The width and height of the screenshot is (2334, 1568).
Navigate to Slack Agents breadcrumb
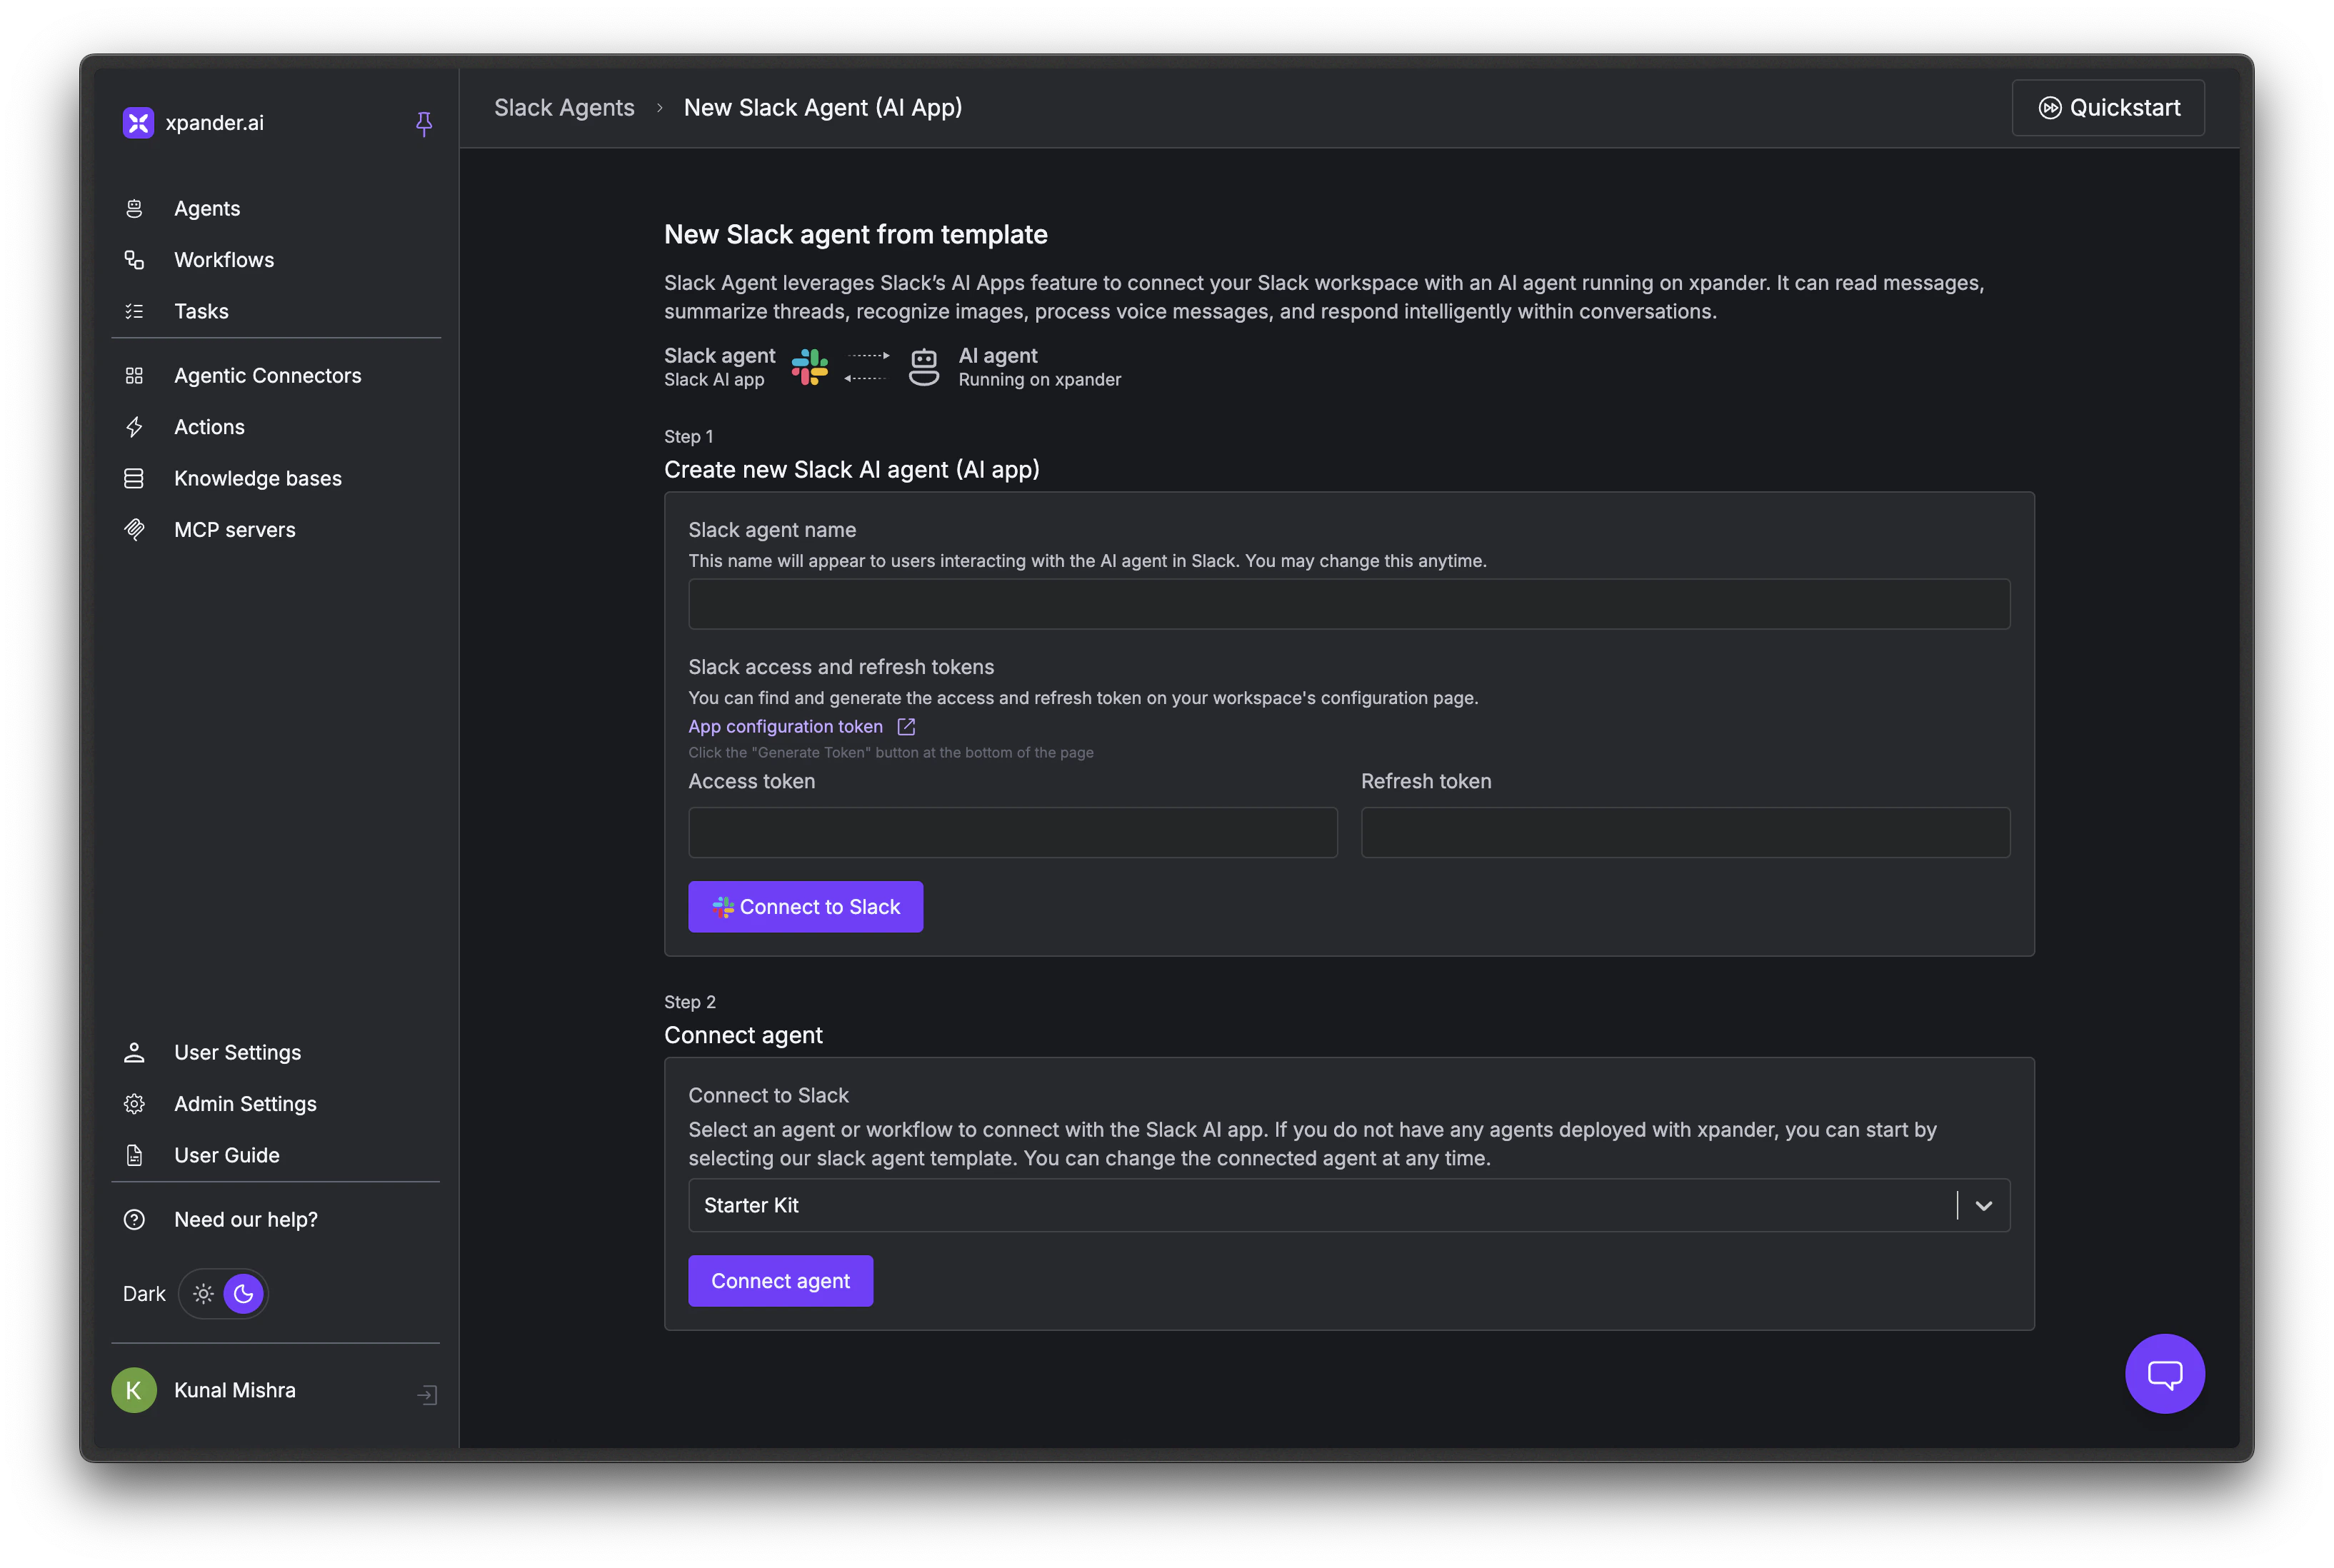click(x=564, y=107)
